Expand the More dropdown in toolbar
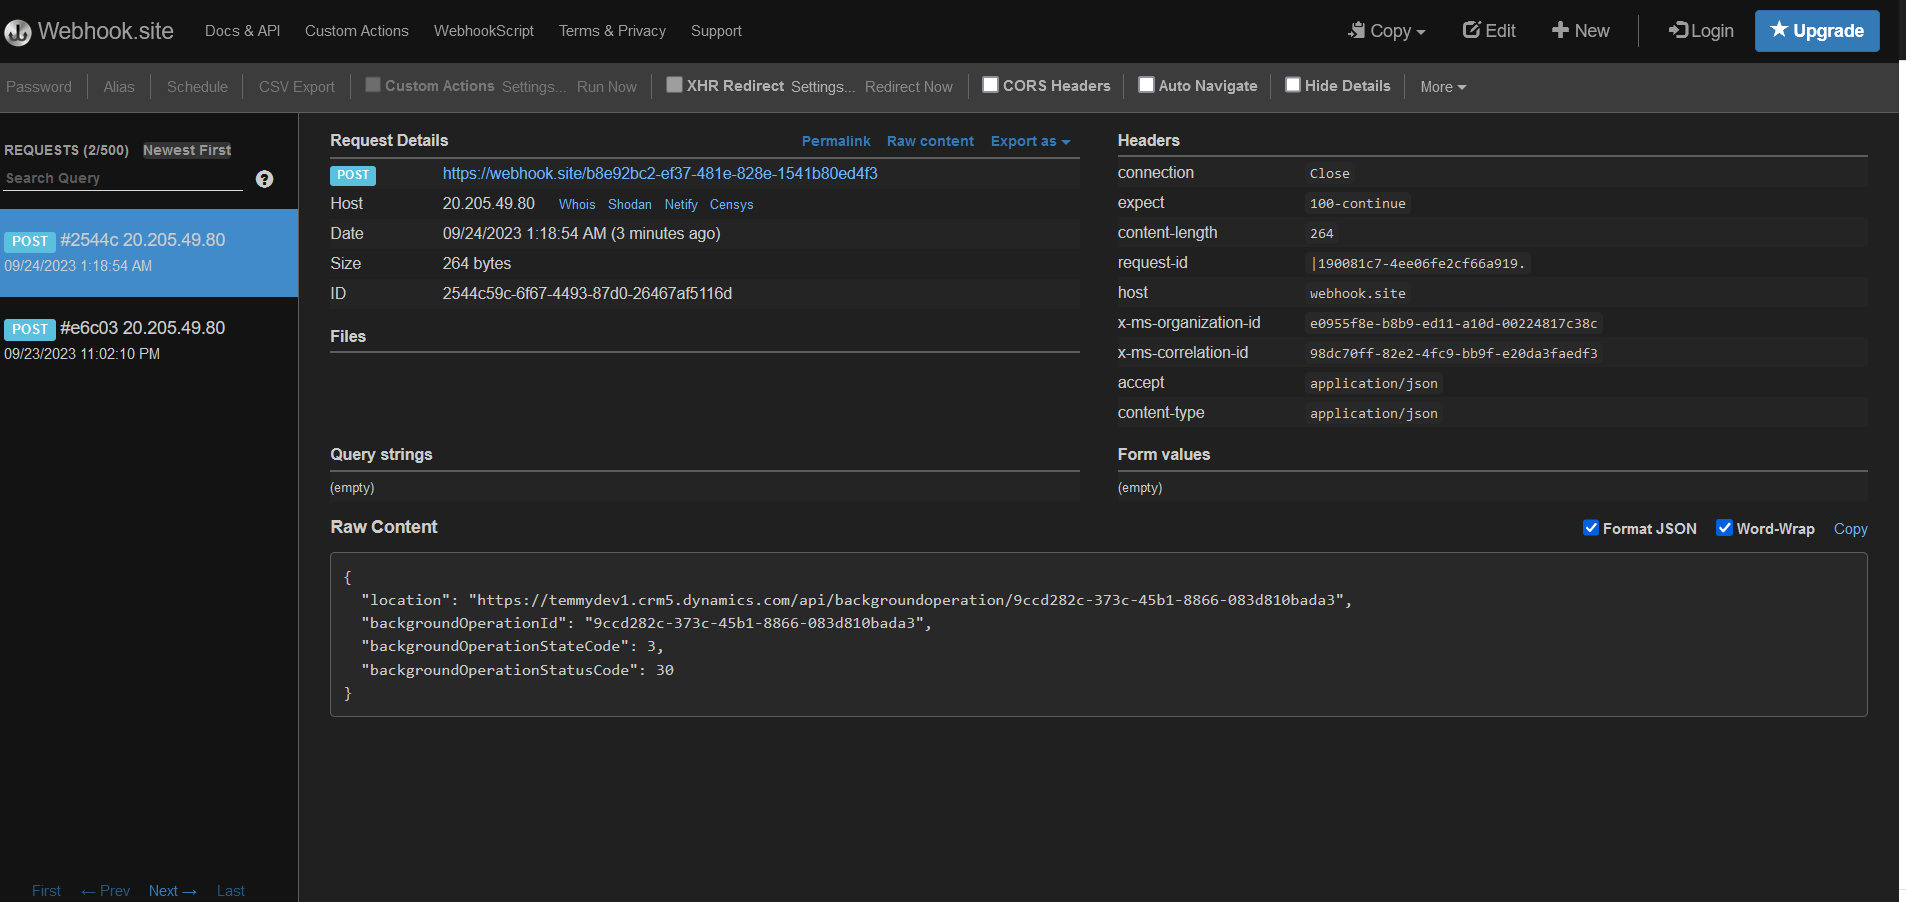 [x=1443, y=87]
